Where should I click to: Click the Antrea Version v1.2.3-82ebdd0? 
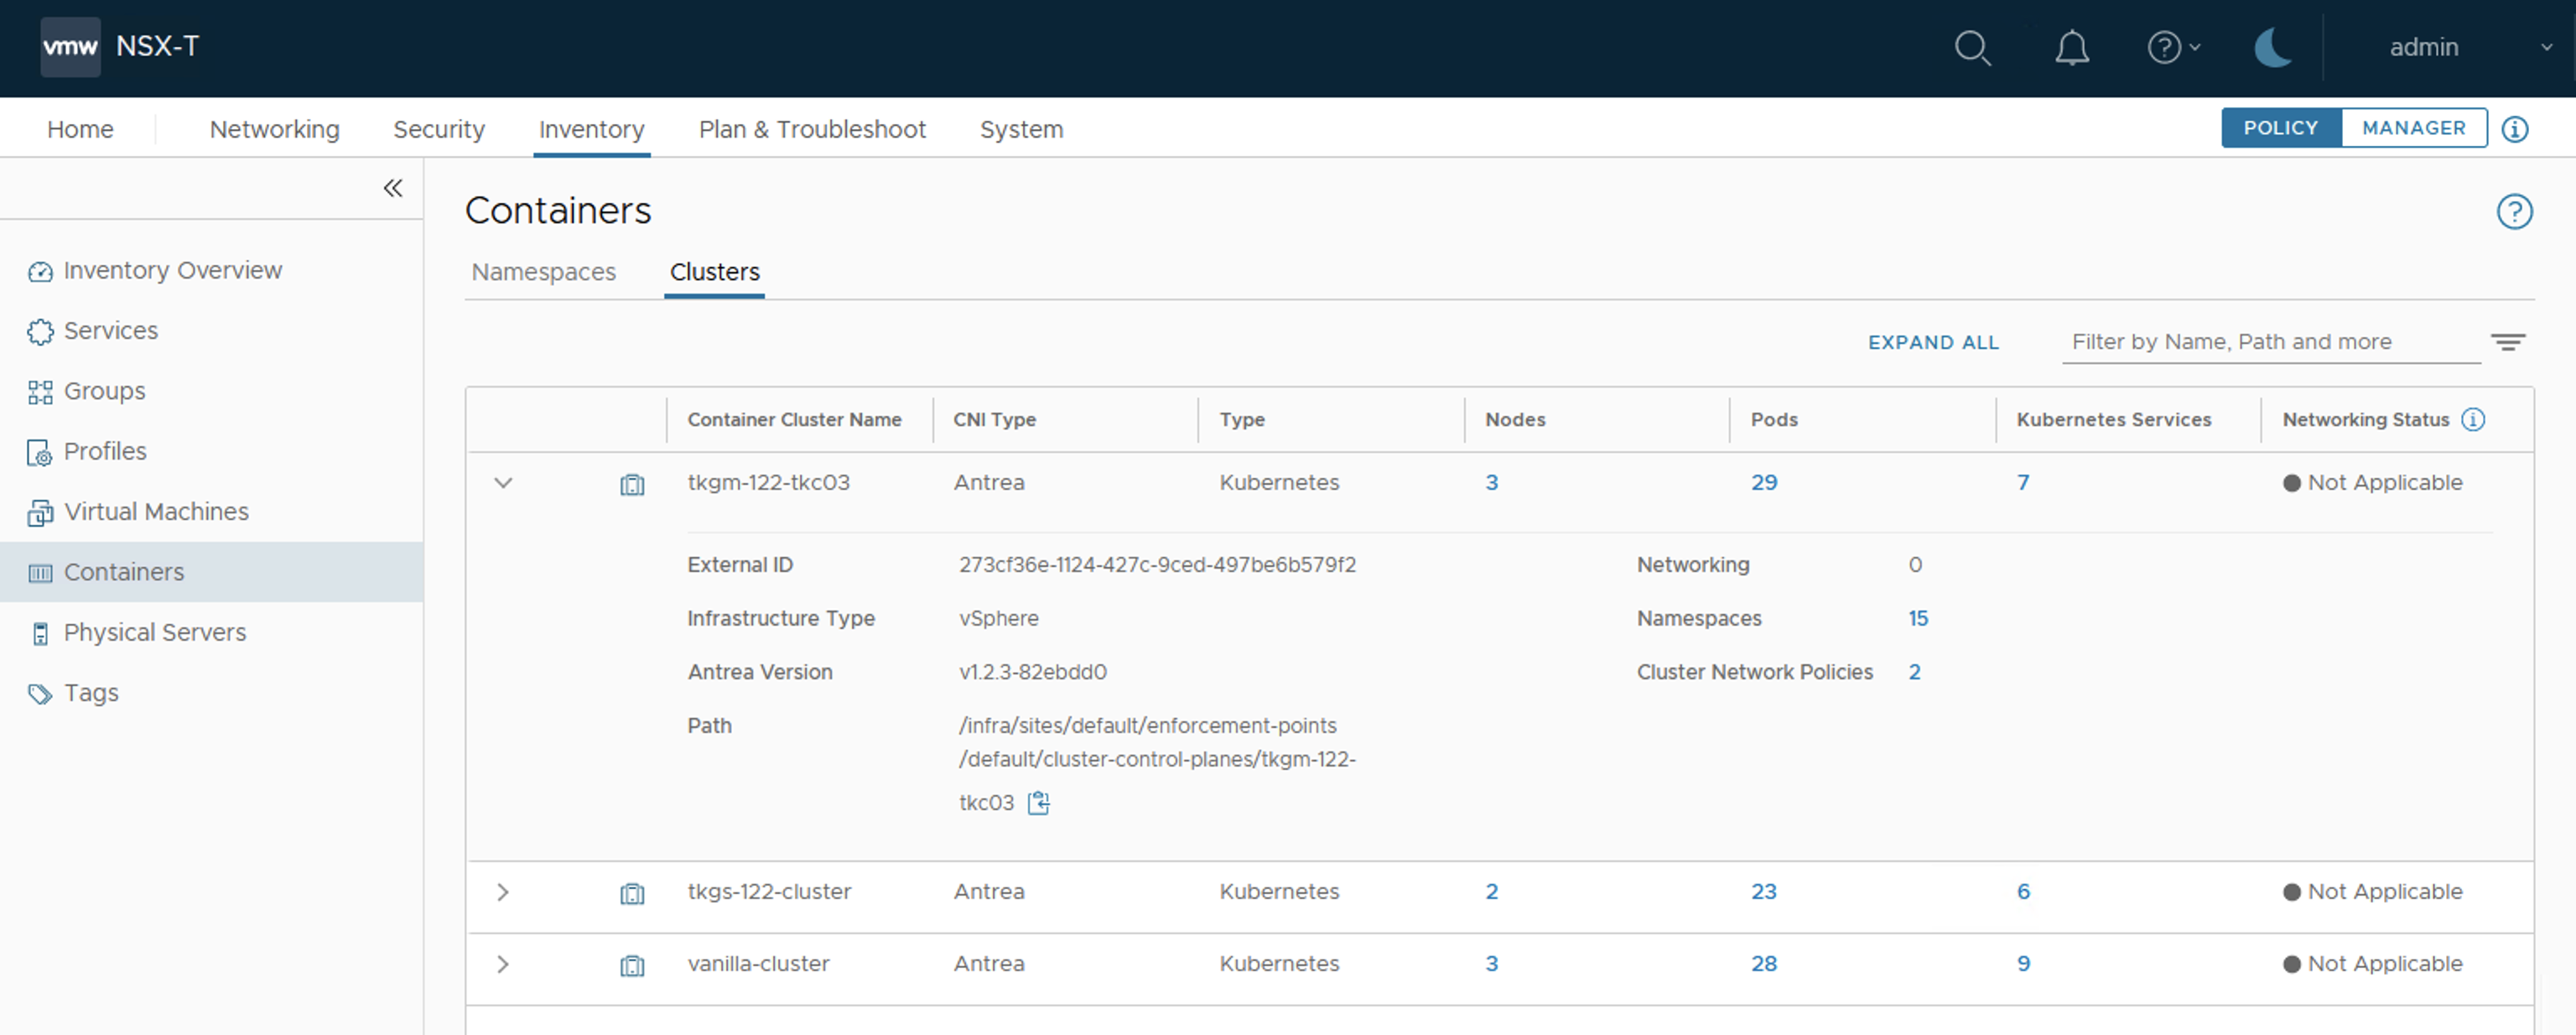(1032, 672)
